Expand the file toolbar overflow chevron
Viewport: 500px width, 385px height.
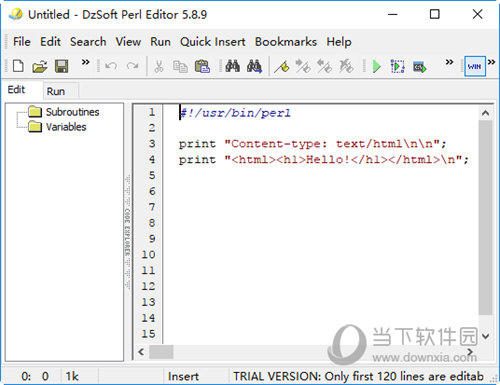[x=86, y=62]
